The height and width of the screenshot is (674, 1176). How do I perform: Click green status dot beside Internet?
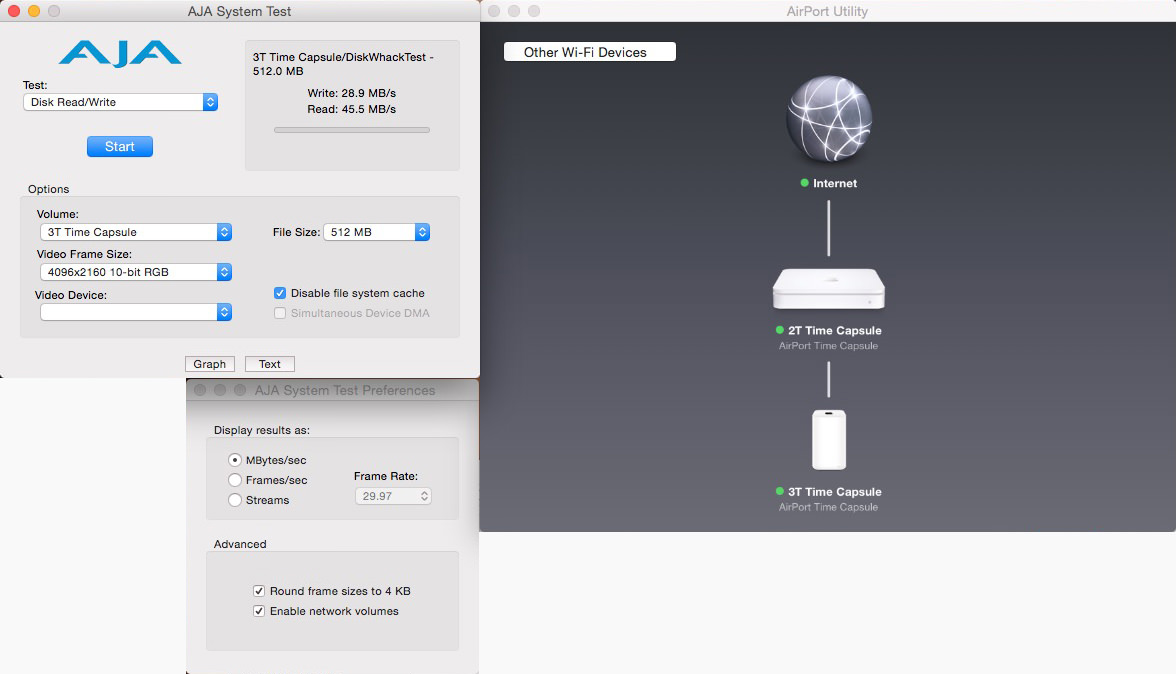pos(804,183)
